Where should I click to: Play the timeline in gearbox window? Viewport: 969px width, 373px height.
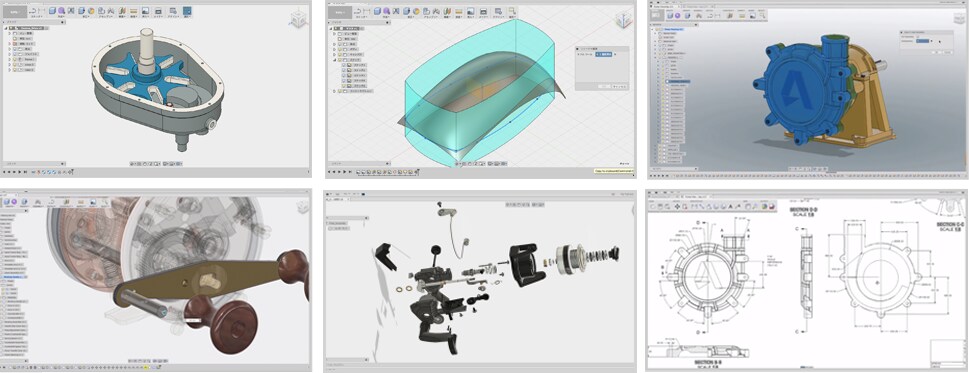point(19,172)
